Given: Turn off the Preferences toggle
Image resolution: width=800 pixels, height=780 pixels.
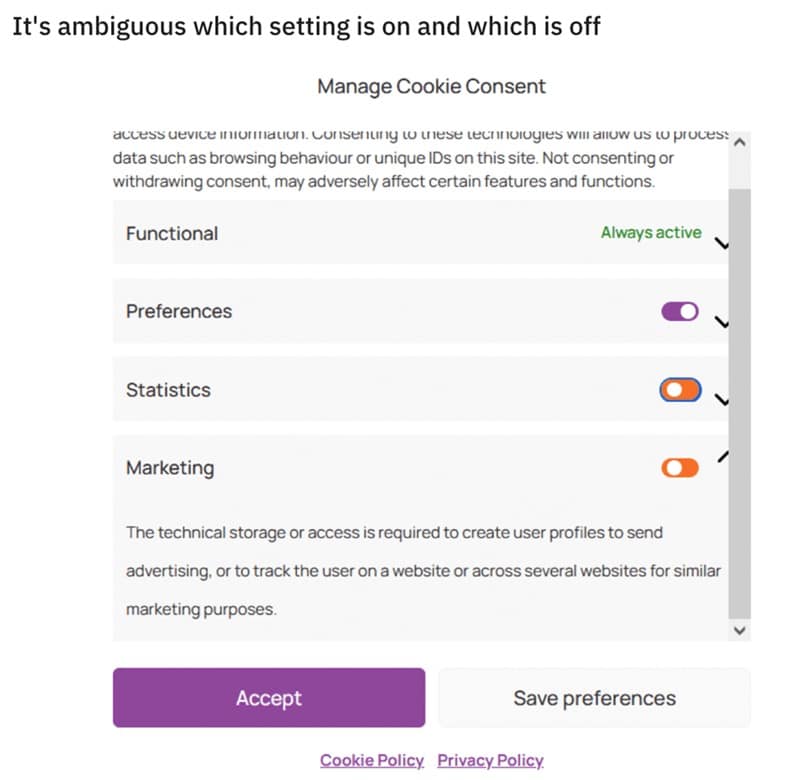Looking at the screenshot, I should click(680, 311).
